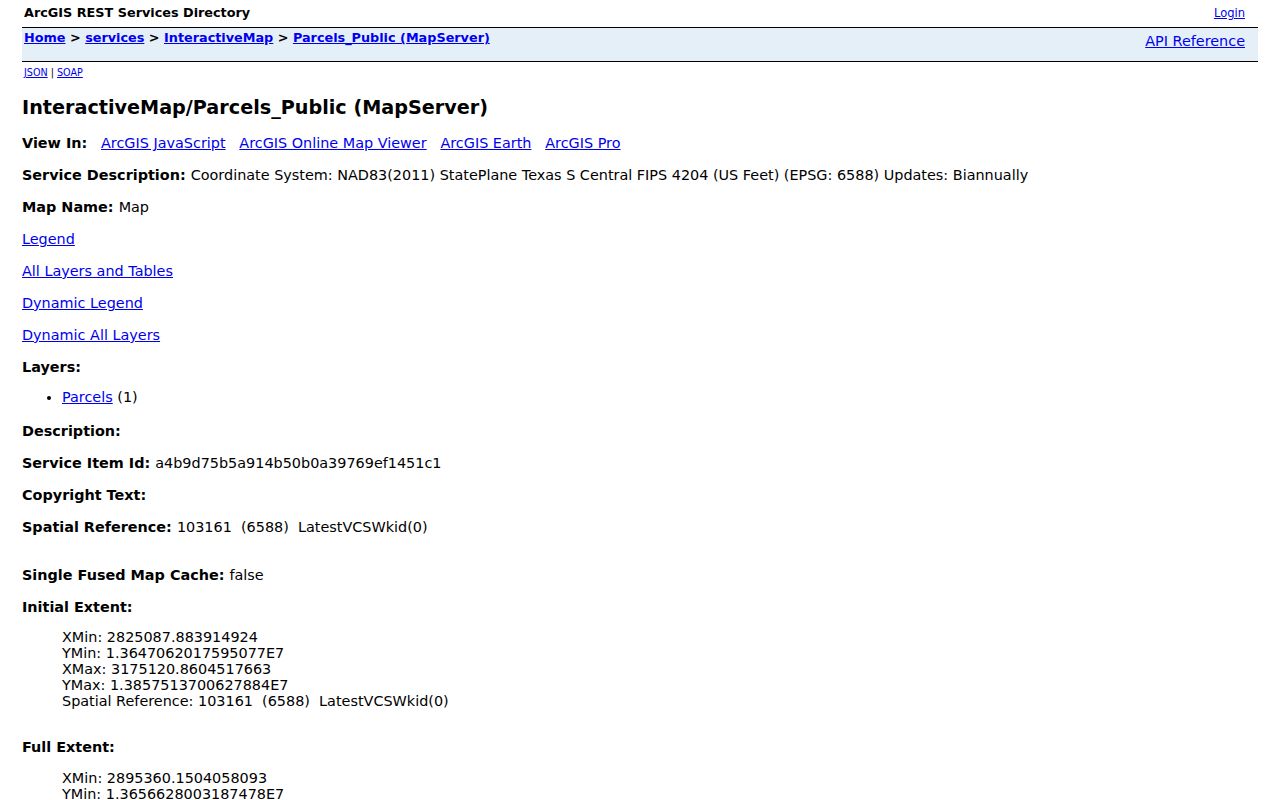Open the Login link

tap(1229, 13)
